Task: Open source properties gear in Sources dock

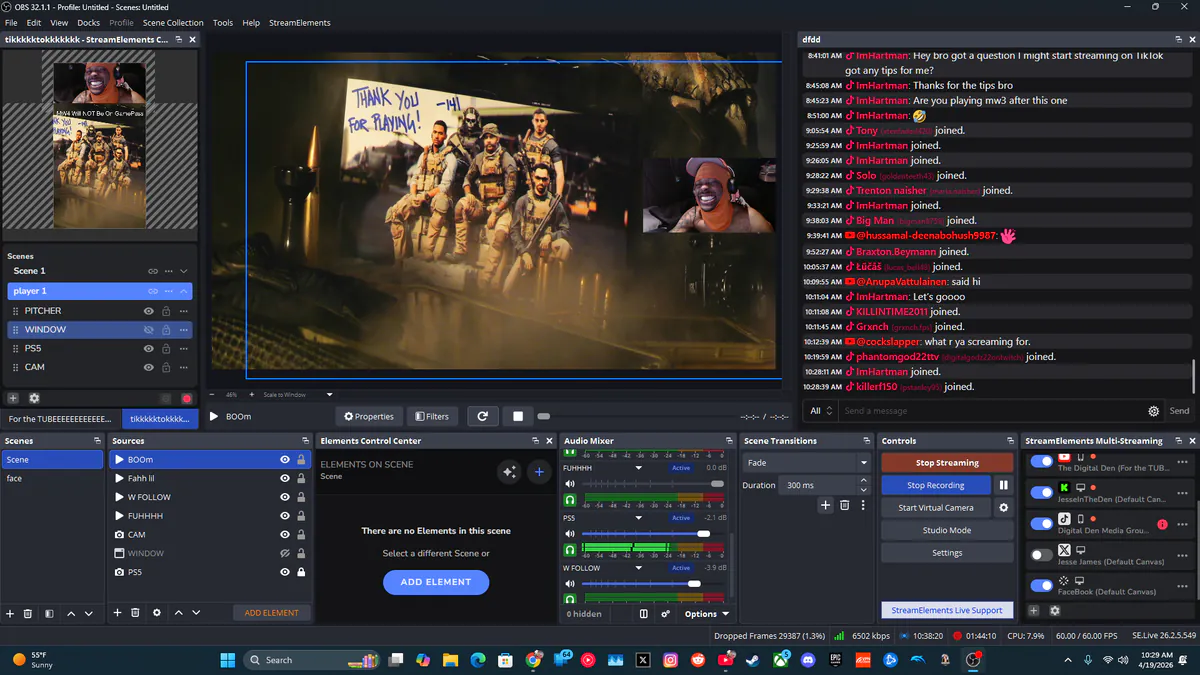Action: [x=156, y=613]
